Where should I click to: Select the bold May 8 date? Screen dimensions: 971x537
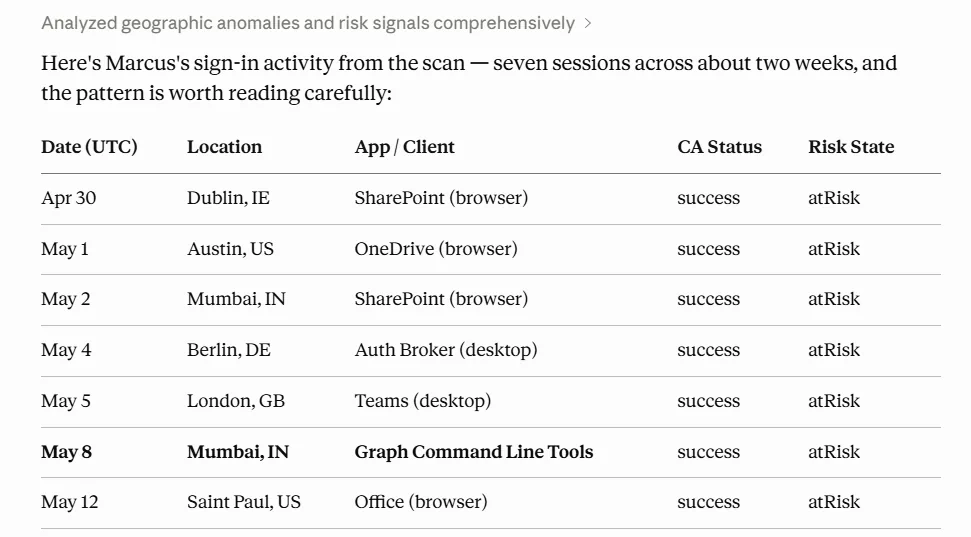click(x=66, y=452)
